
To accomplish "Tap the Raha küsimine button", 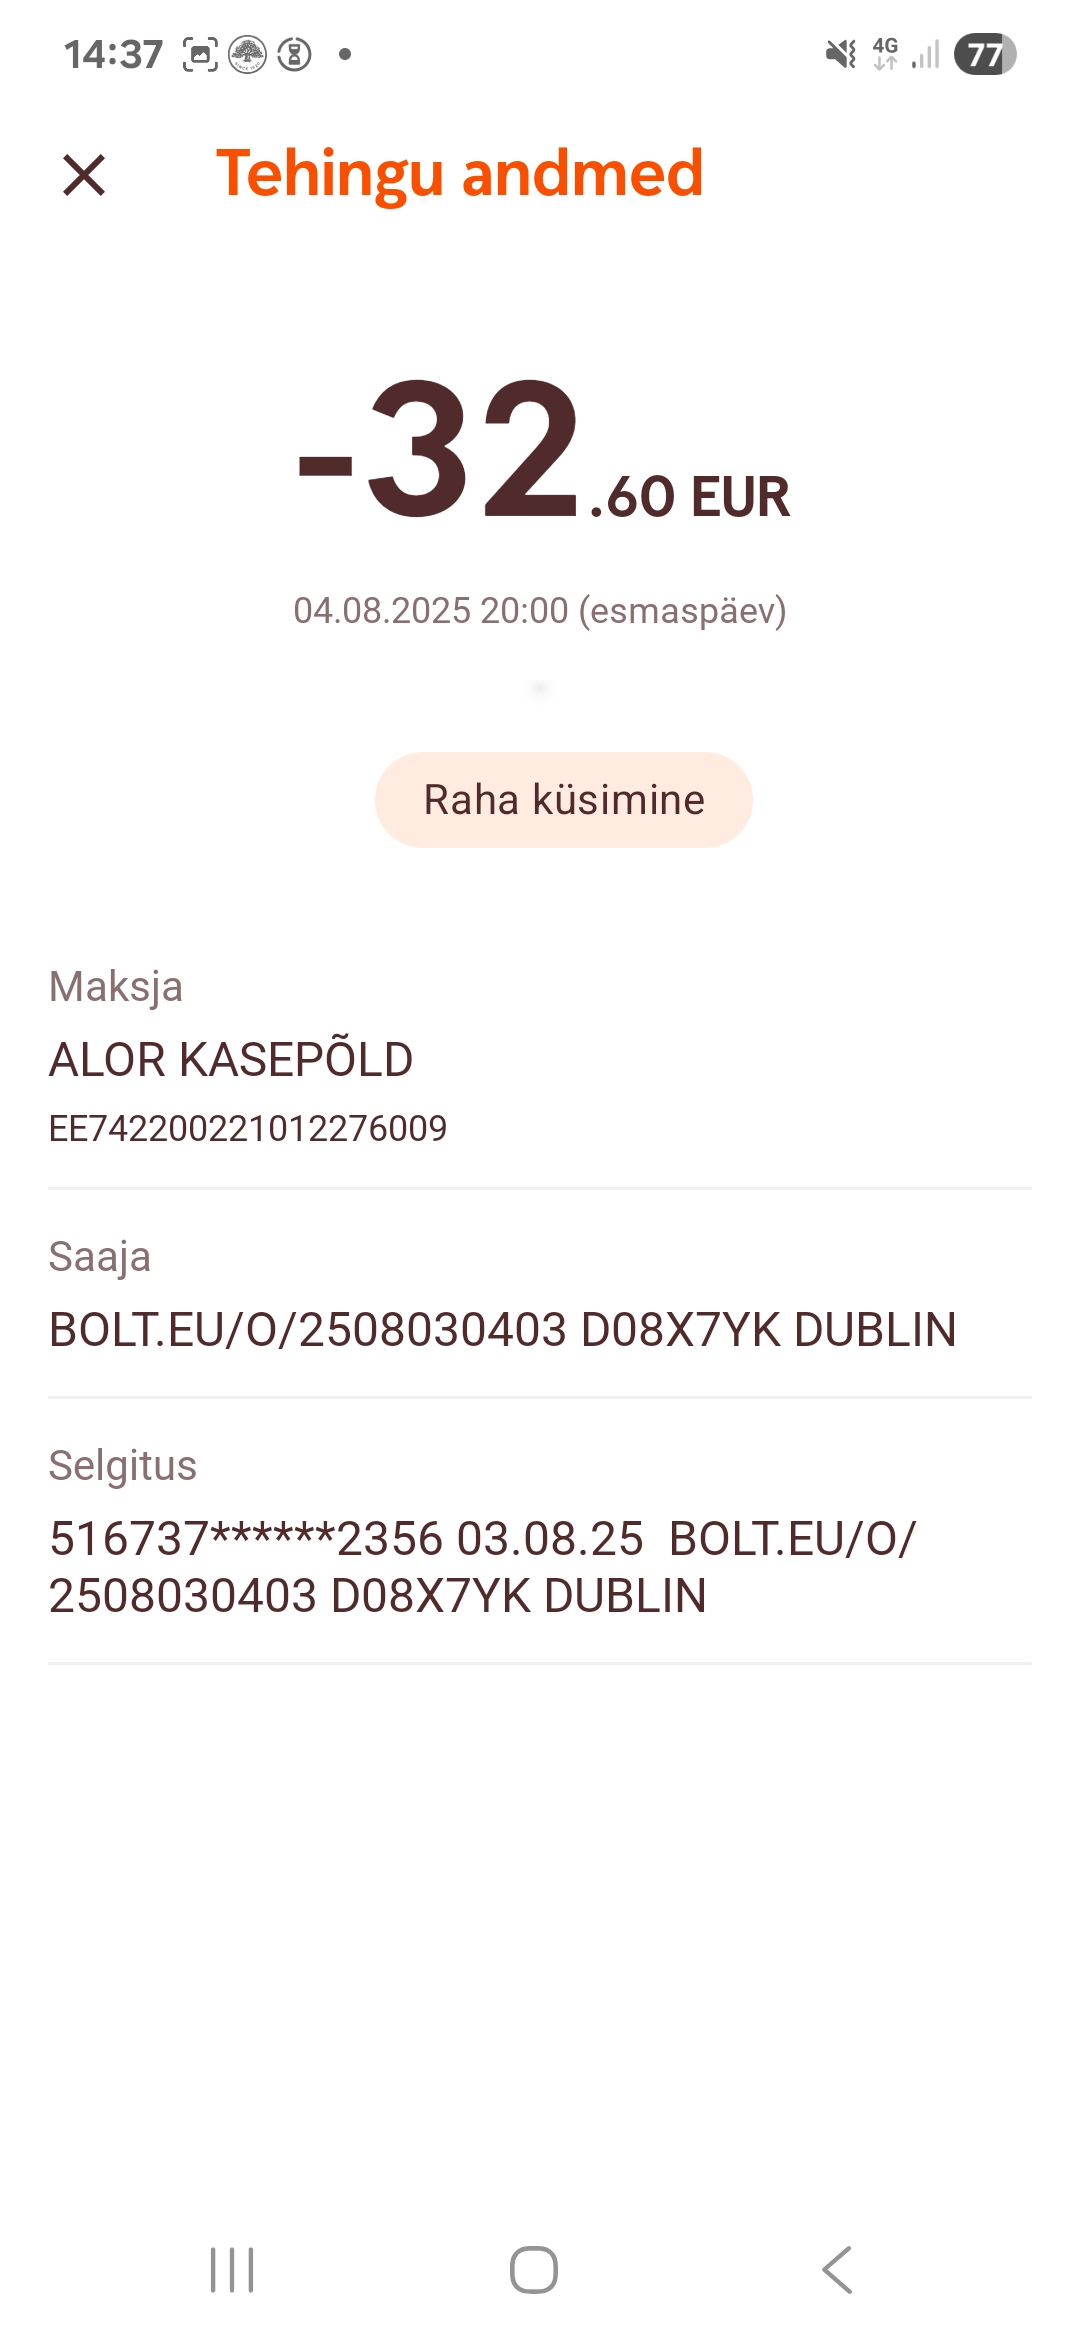I will (x=564, y=800).
